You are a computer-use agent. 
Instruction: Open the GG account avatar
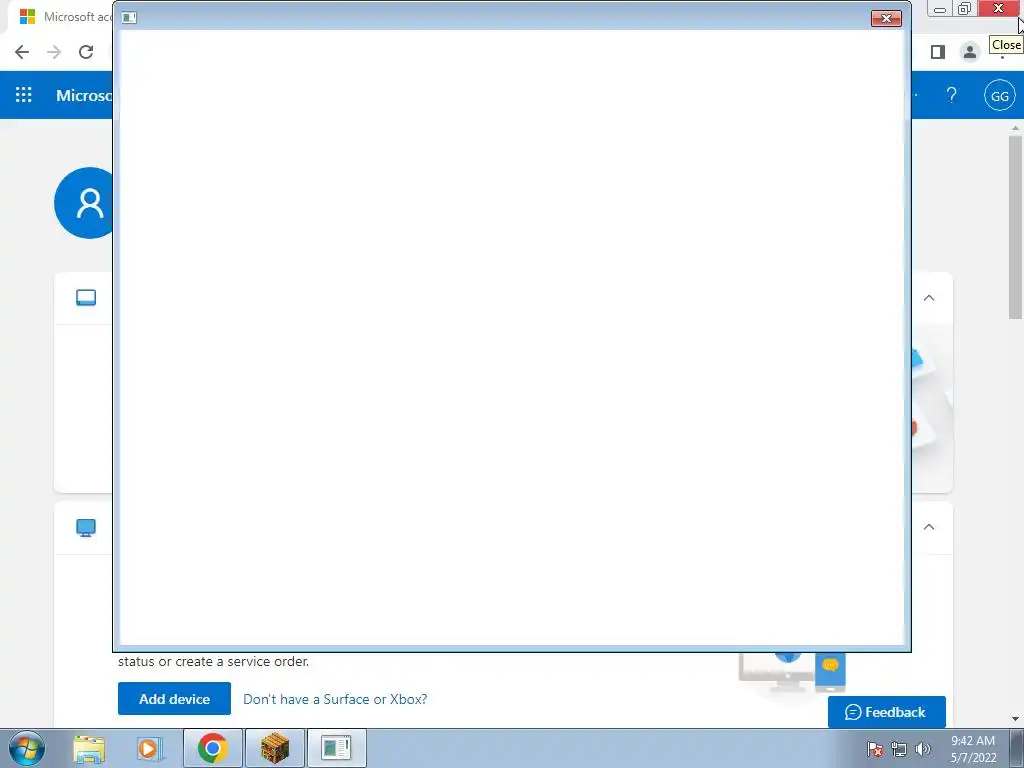tap(1000, 96)
